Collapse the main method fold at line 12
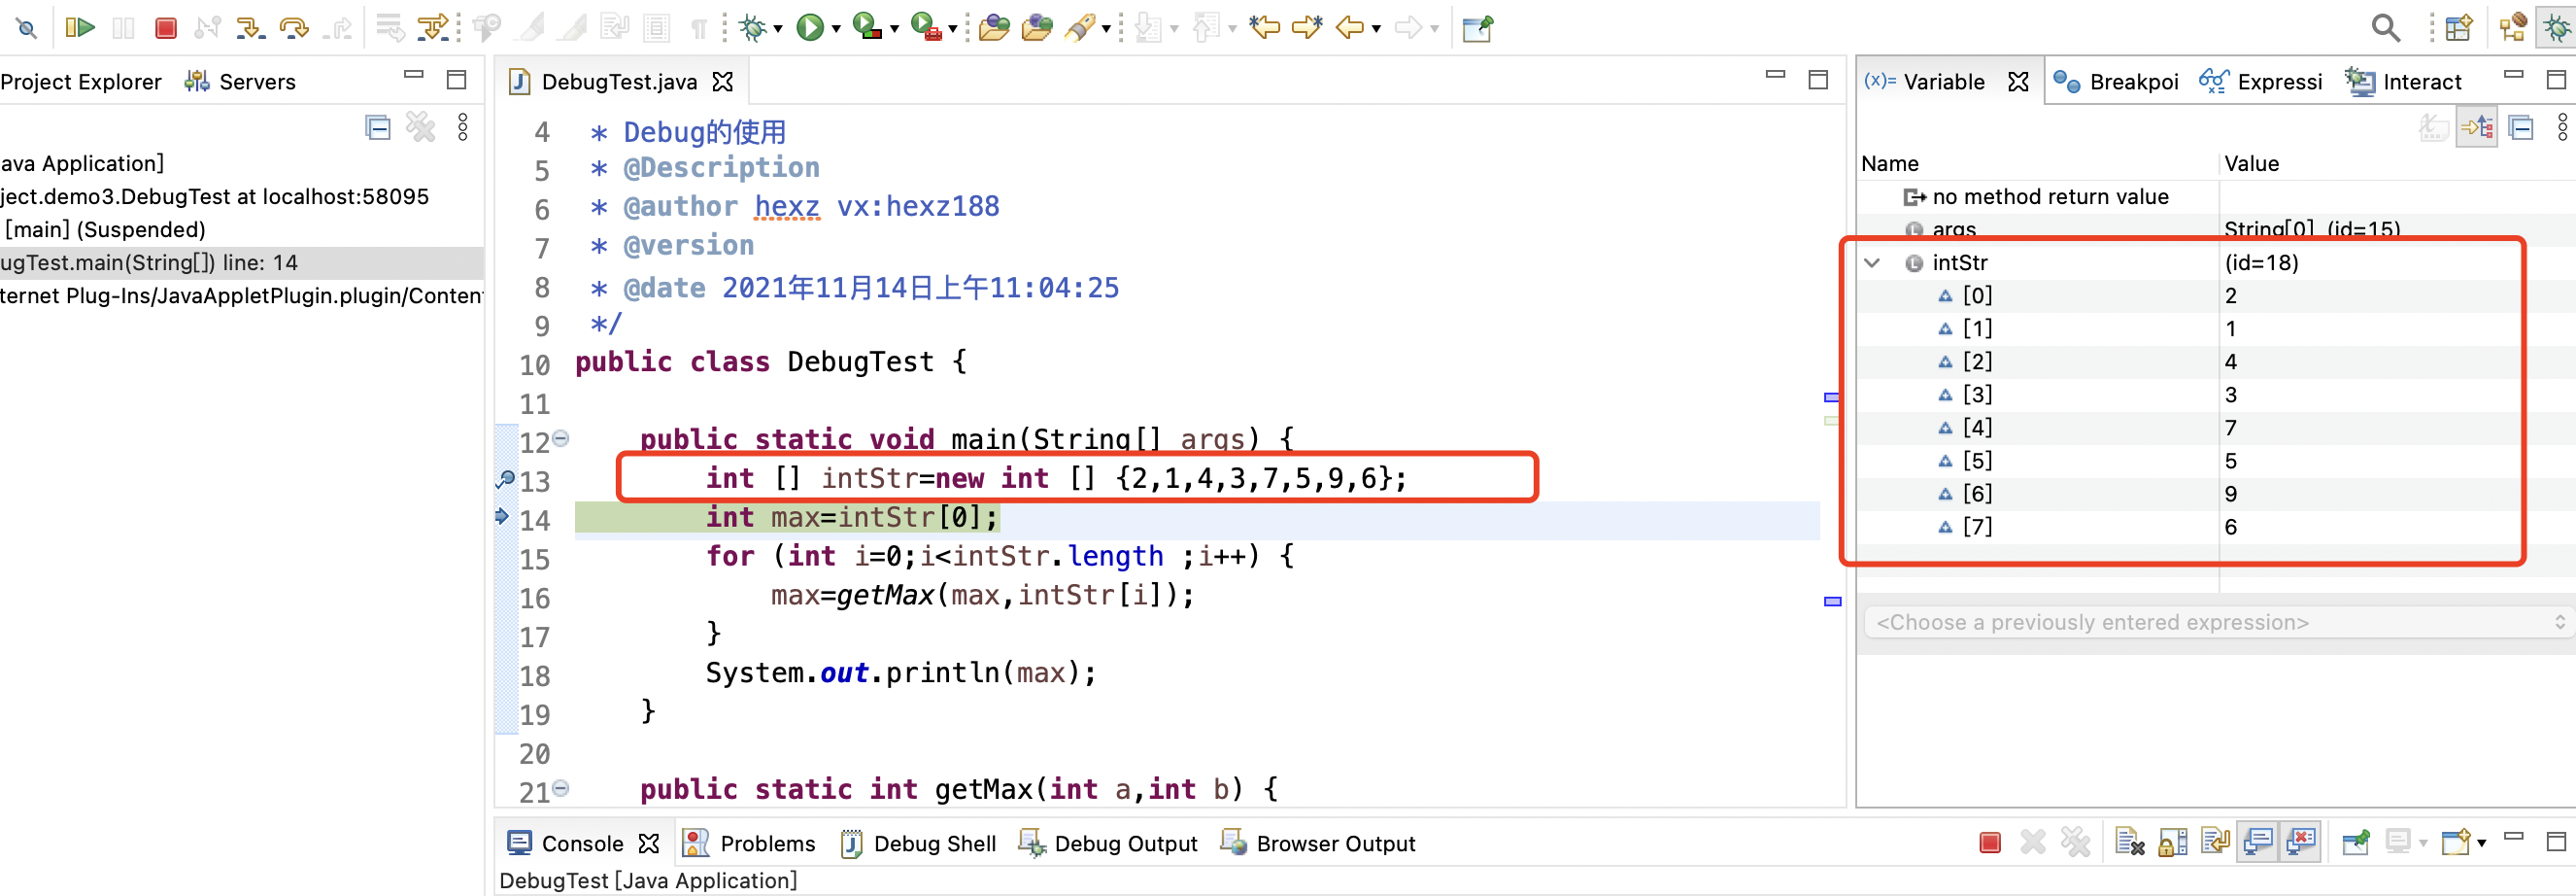 coord(561,438)
